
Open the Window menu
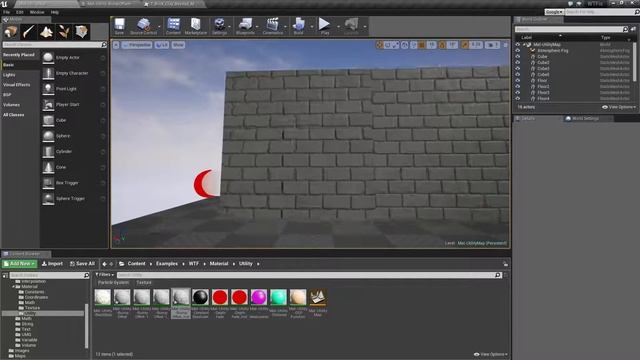point(37,12)
